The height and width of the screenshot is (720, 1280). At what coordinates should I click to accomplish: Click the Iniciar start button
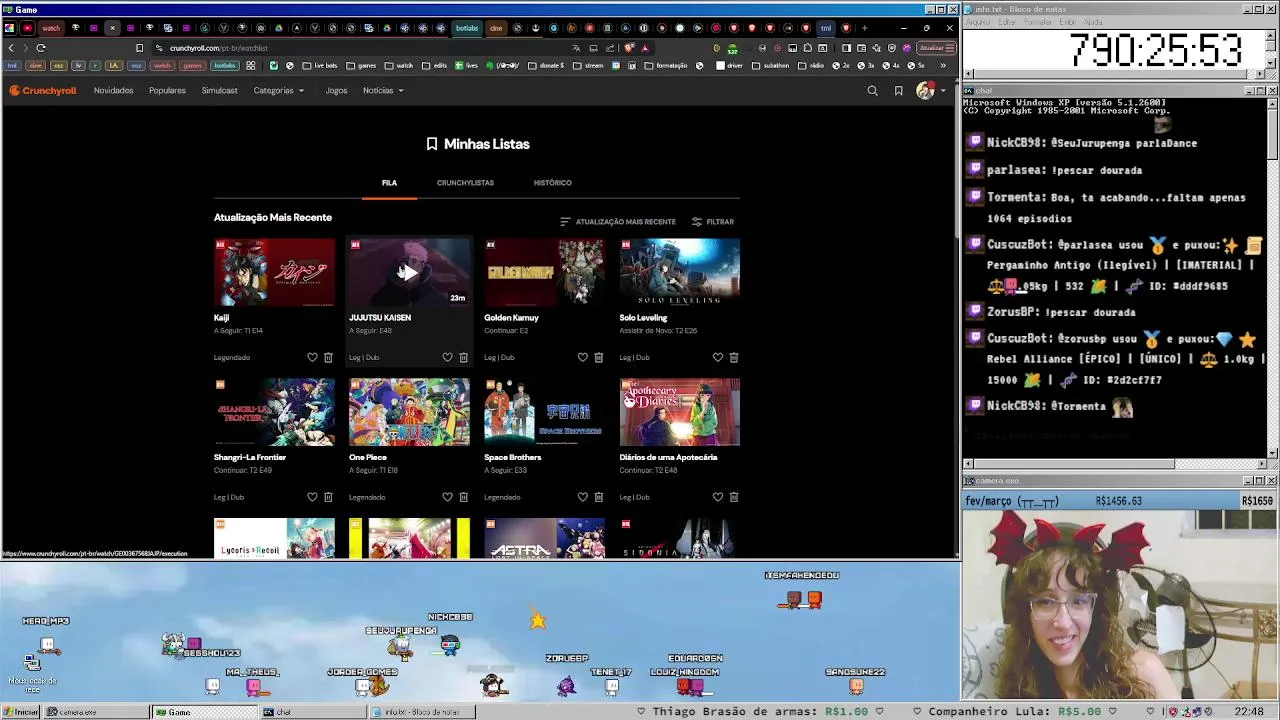(21, 712)
